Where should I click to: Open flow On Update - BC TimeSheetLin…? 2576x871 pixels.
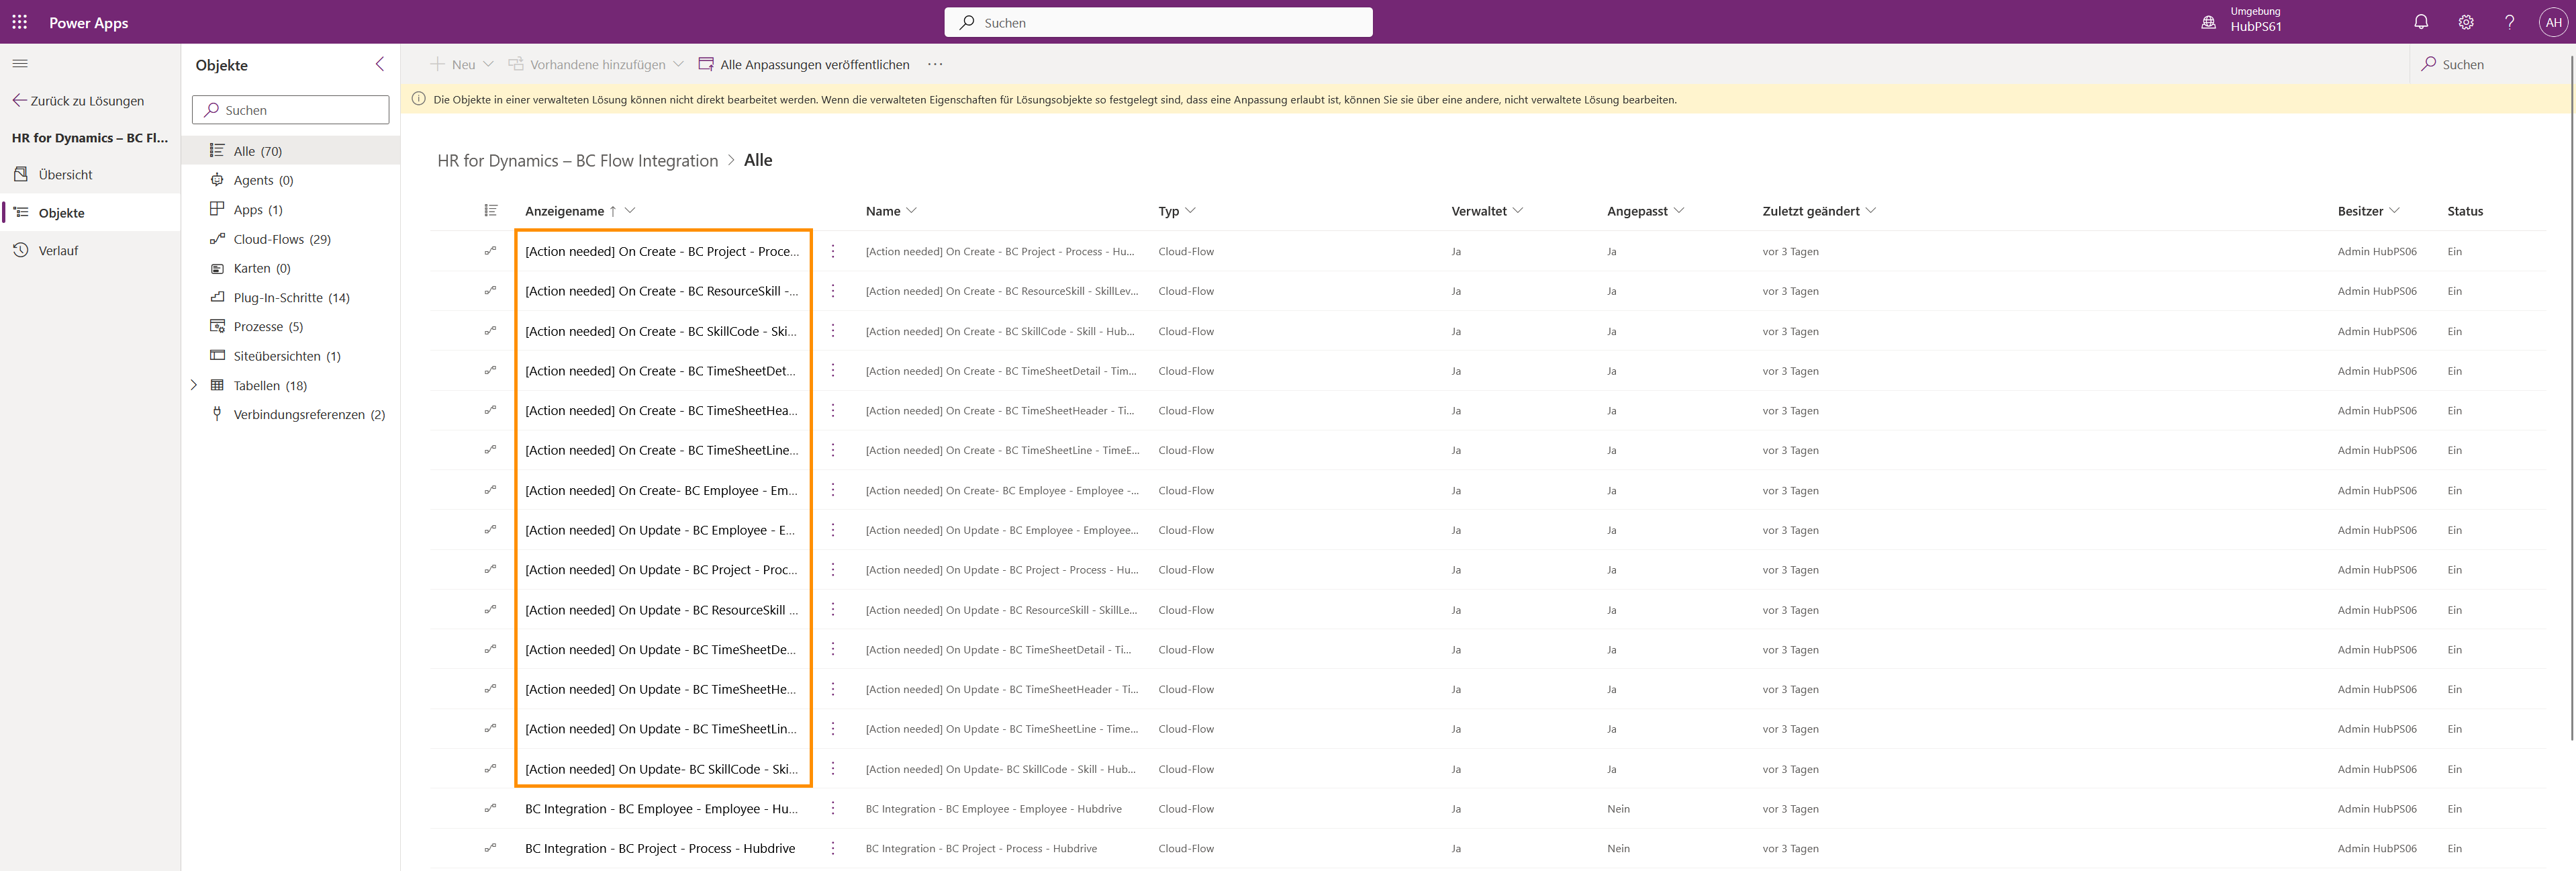click(x=661, y=729)
